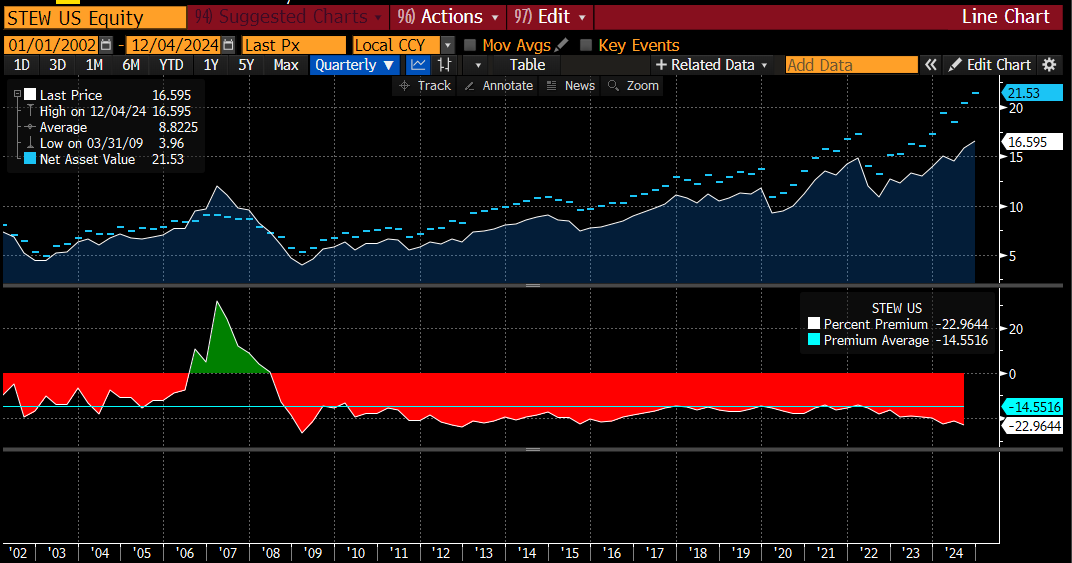Collapse the Last Price legend tree
The width and height of the screenshot is (1072, 563).
[x=18, y=94]
